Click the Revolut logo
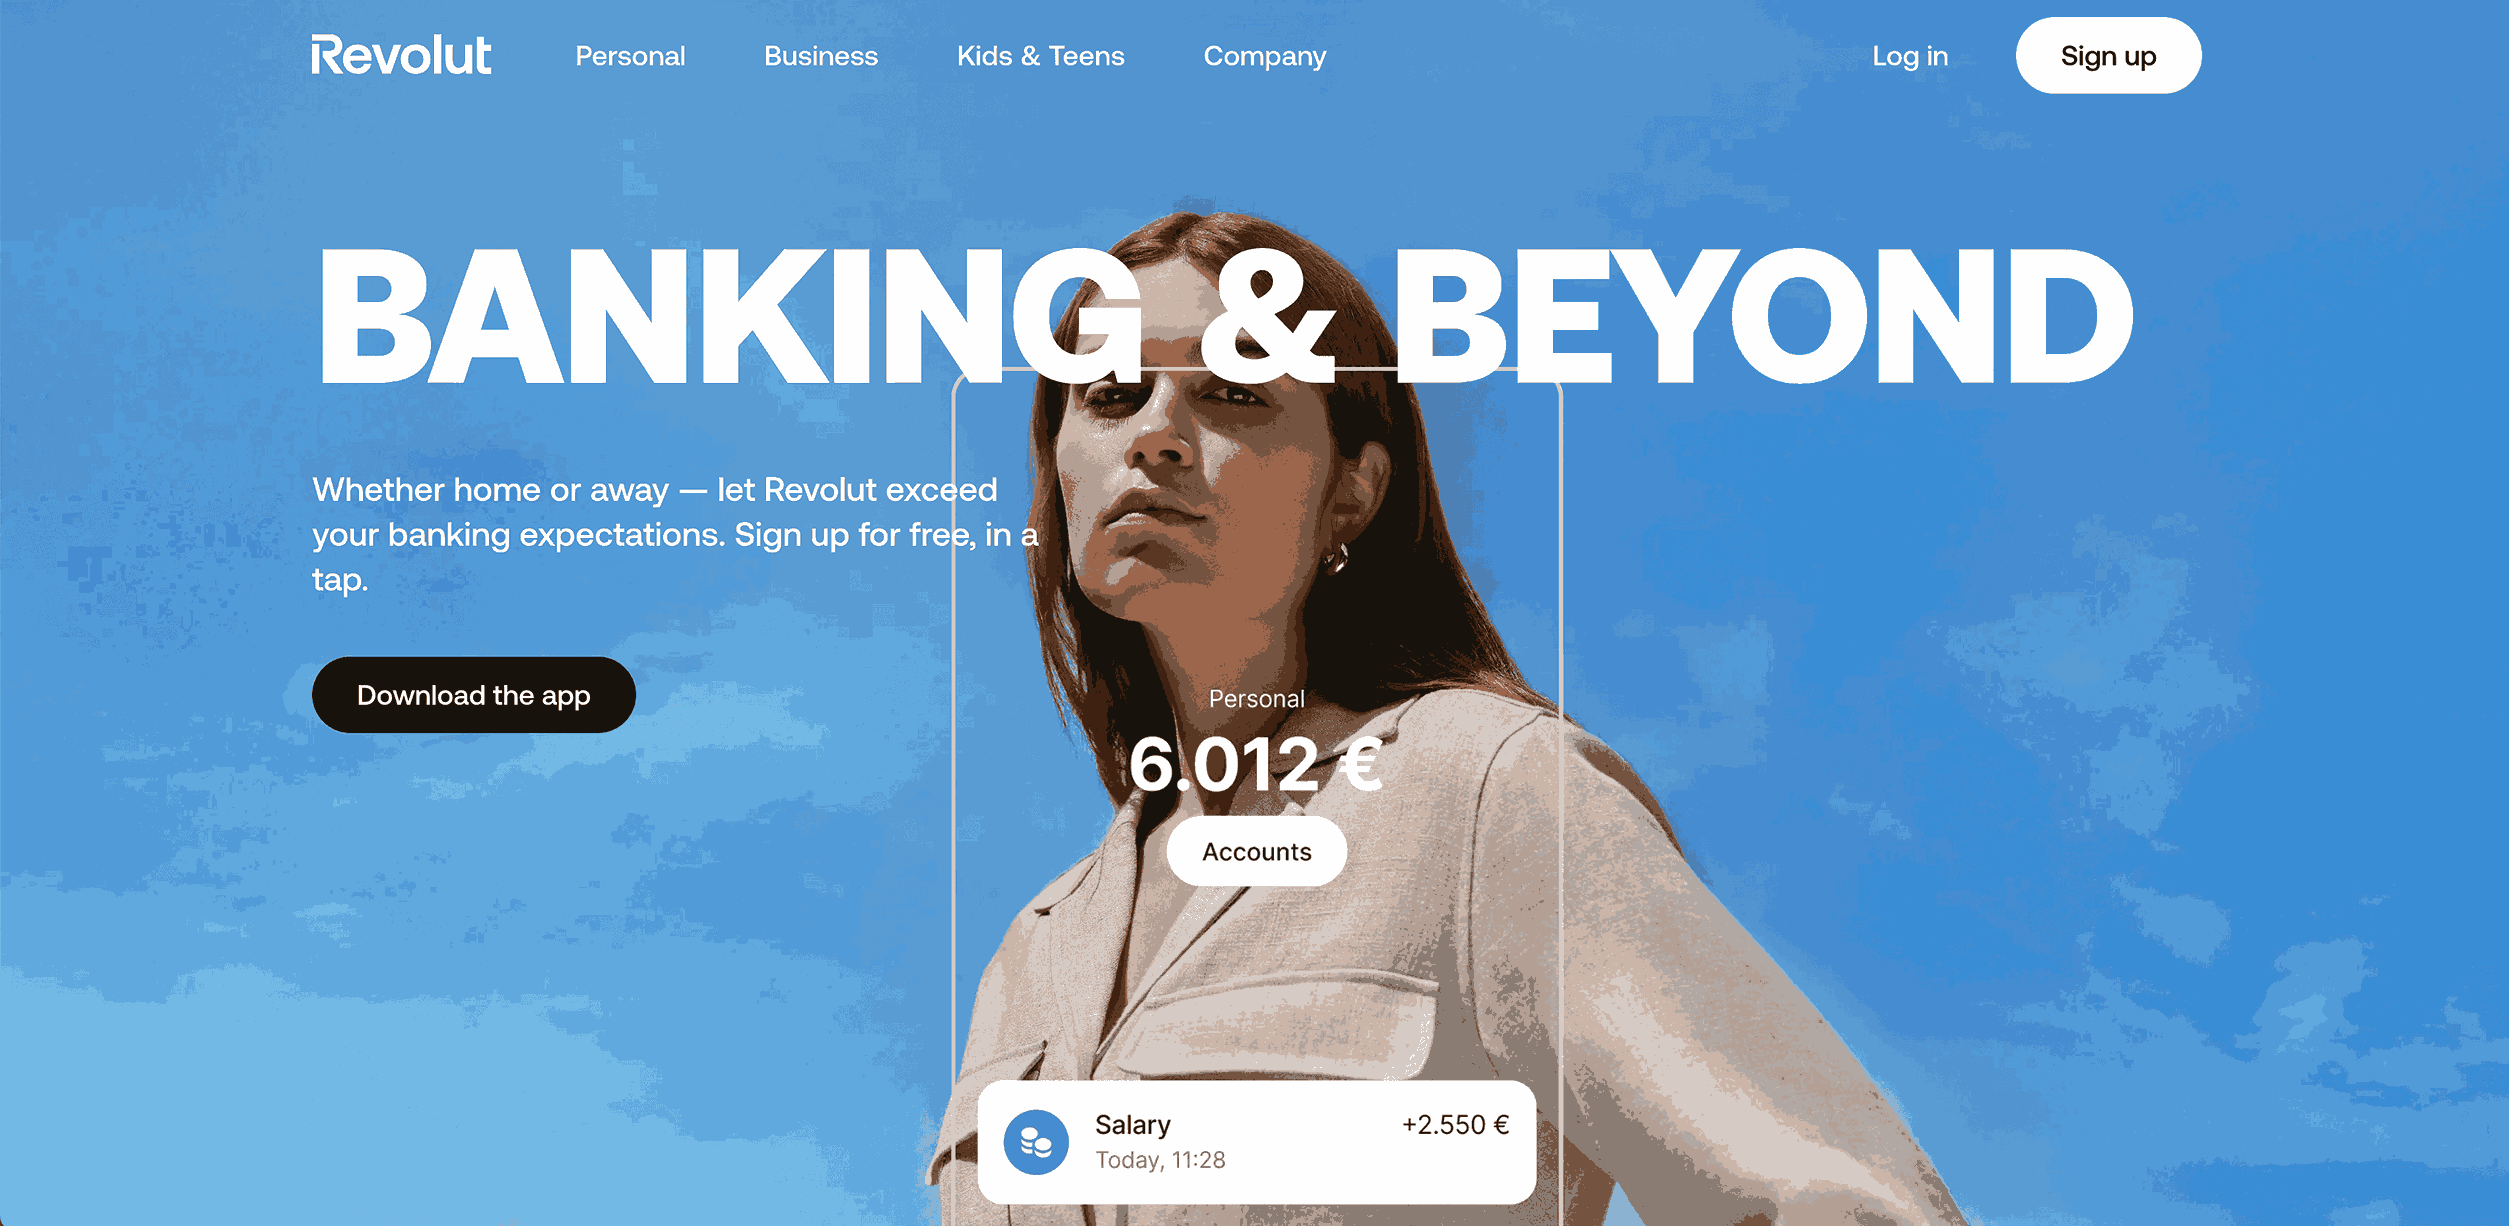This screenshot has width=2509, height=1226. (x=401, y=56)
